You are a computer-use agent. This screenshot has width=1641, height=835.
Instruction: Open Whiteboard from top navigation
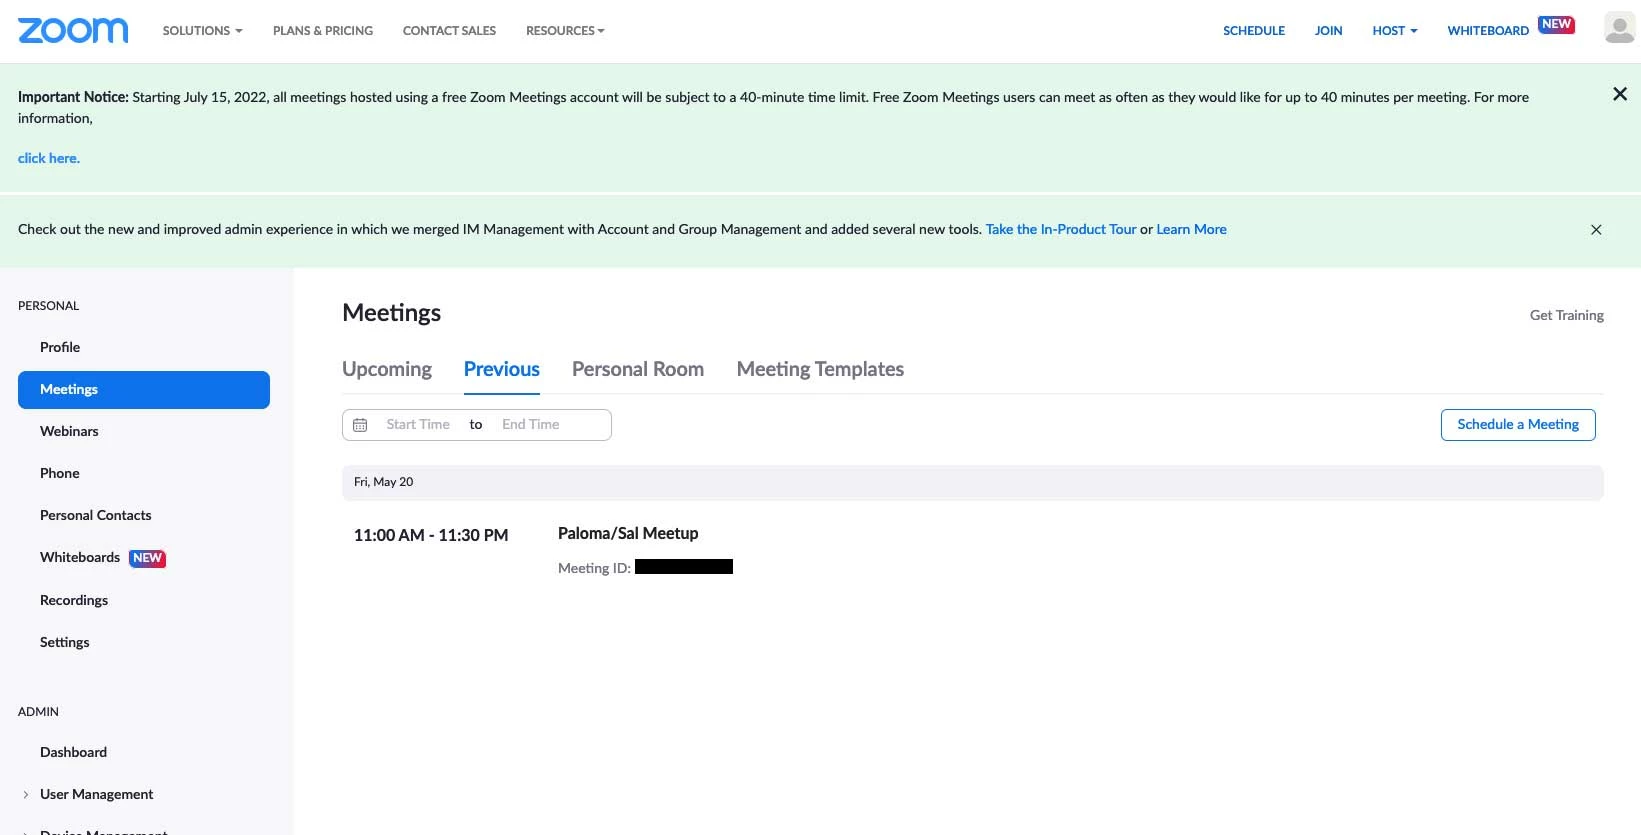1488,31
